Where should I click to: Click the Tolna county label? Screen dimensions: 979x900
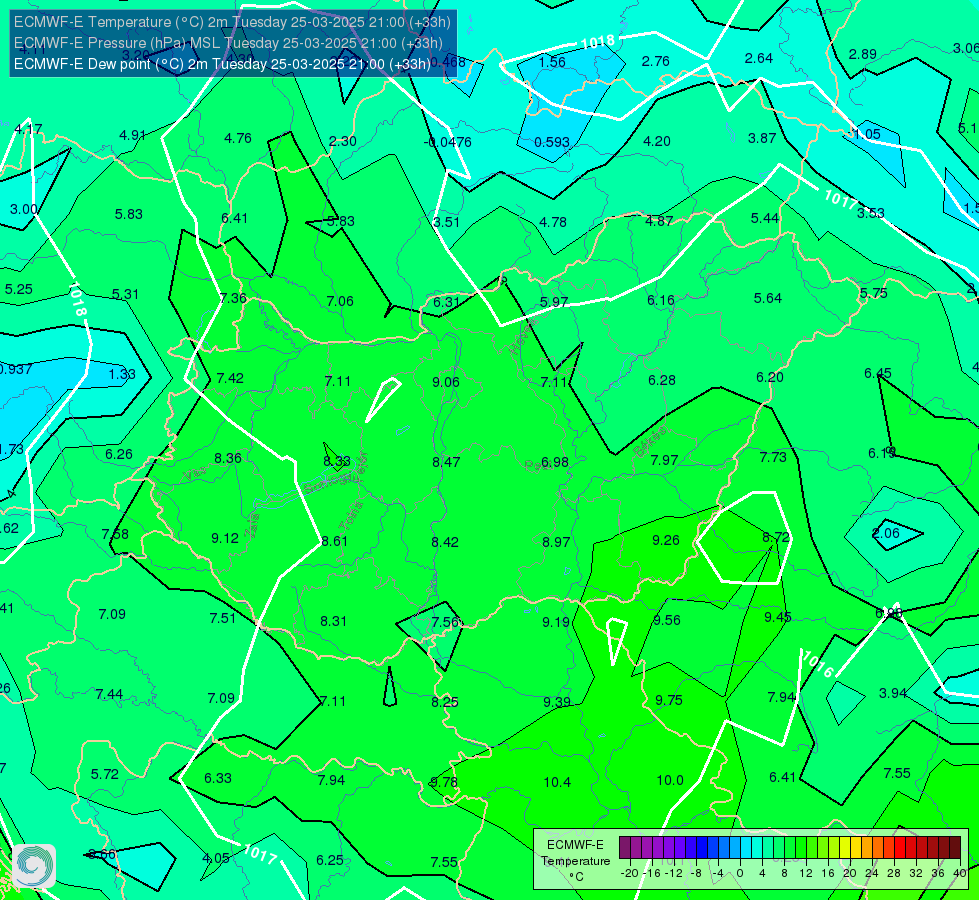352,516
